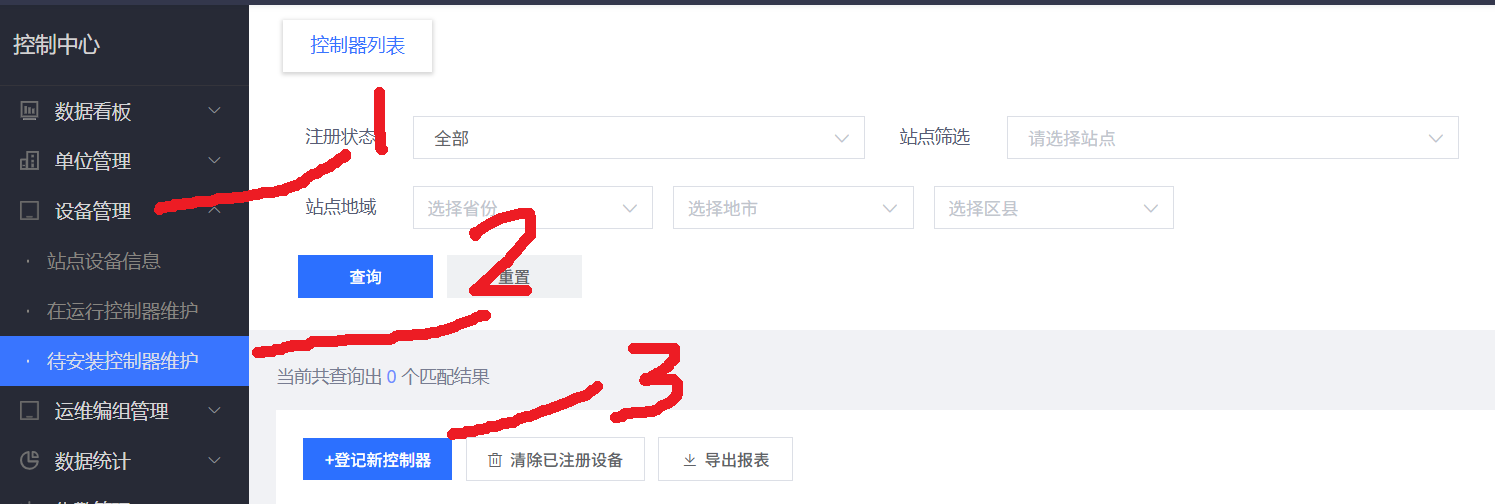
Task: Click the 单位管理 building icon
Action: (29, 161)
